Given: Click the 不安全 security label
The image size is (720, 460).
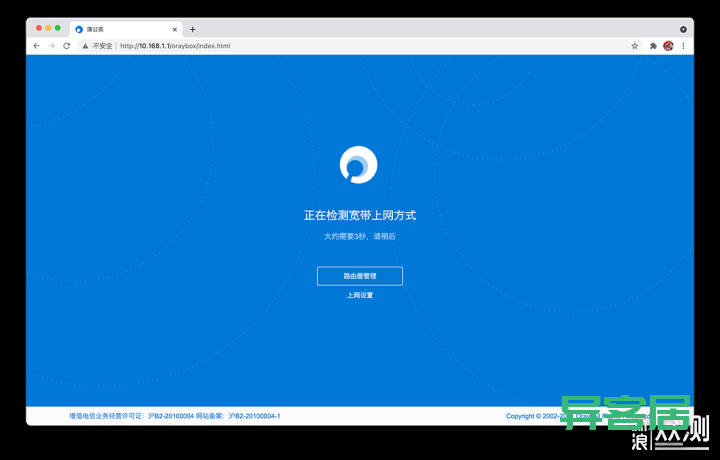Looking at the screenshot, I should (x=102, y=46).
